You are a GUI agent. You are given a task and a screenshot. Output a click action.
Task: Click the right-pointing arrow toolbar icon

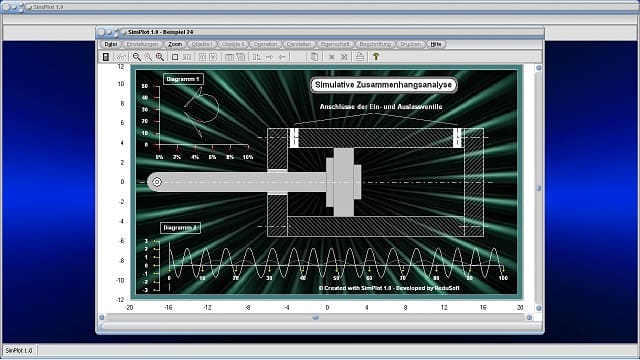(x=269, y=57)
